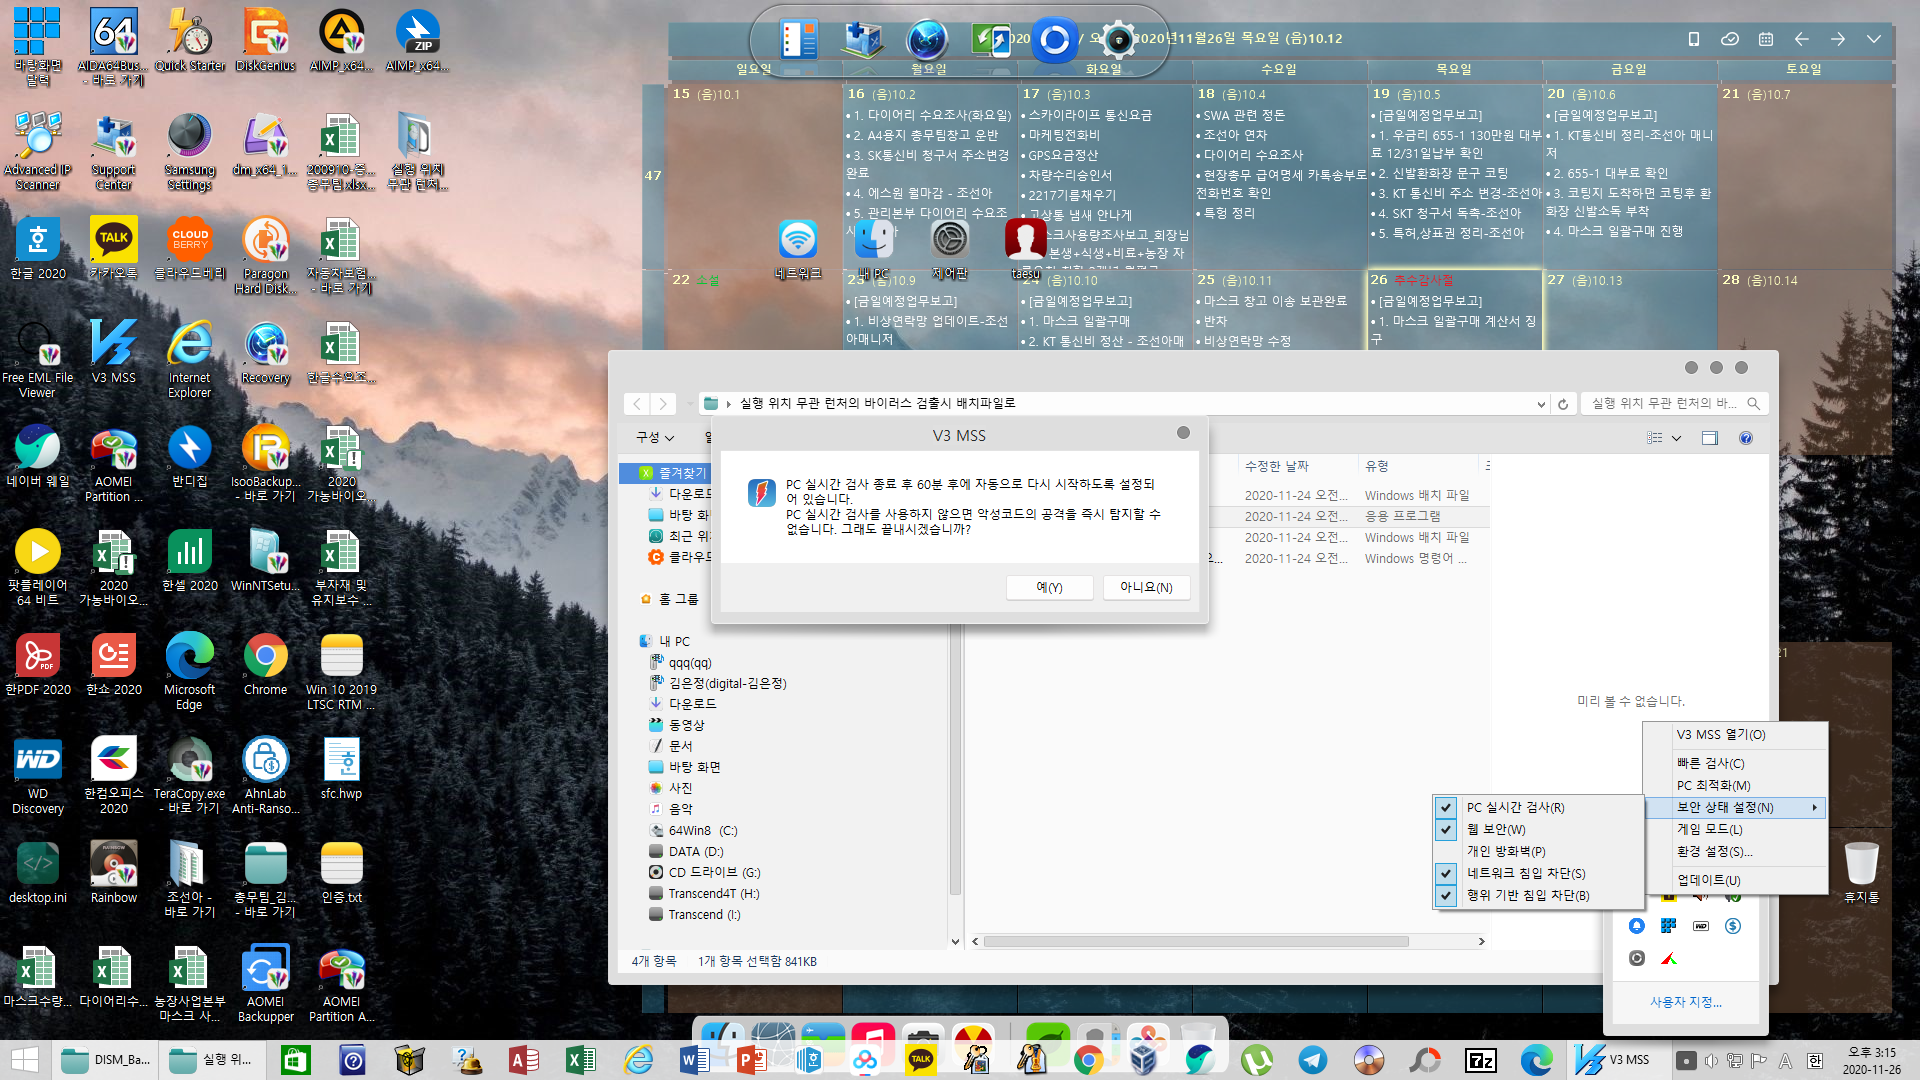Click 수정한 날짜 column header
Viewport: 1920px width, 1080px height.
click(x=1277, y=466)
